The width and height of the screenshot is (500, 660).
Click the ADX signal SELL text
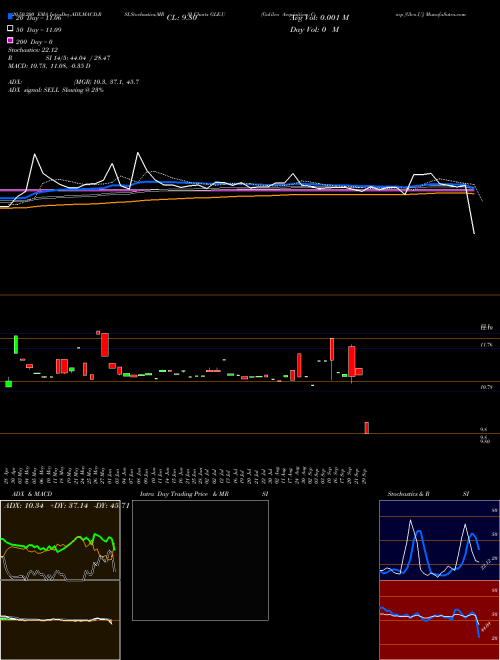tap(56, 90)
